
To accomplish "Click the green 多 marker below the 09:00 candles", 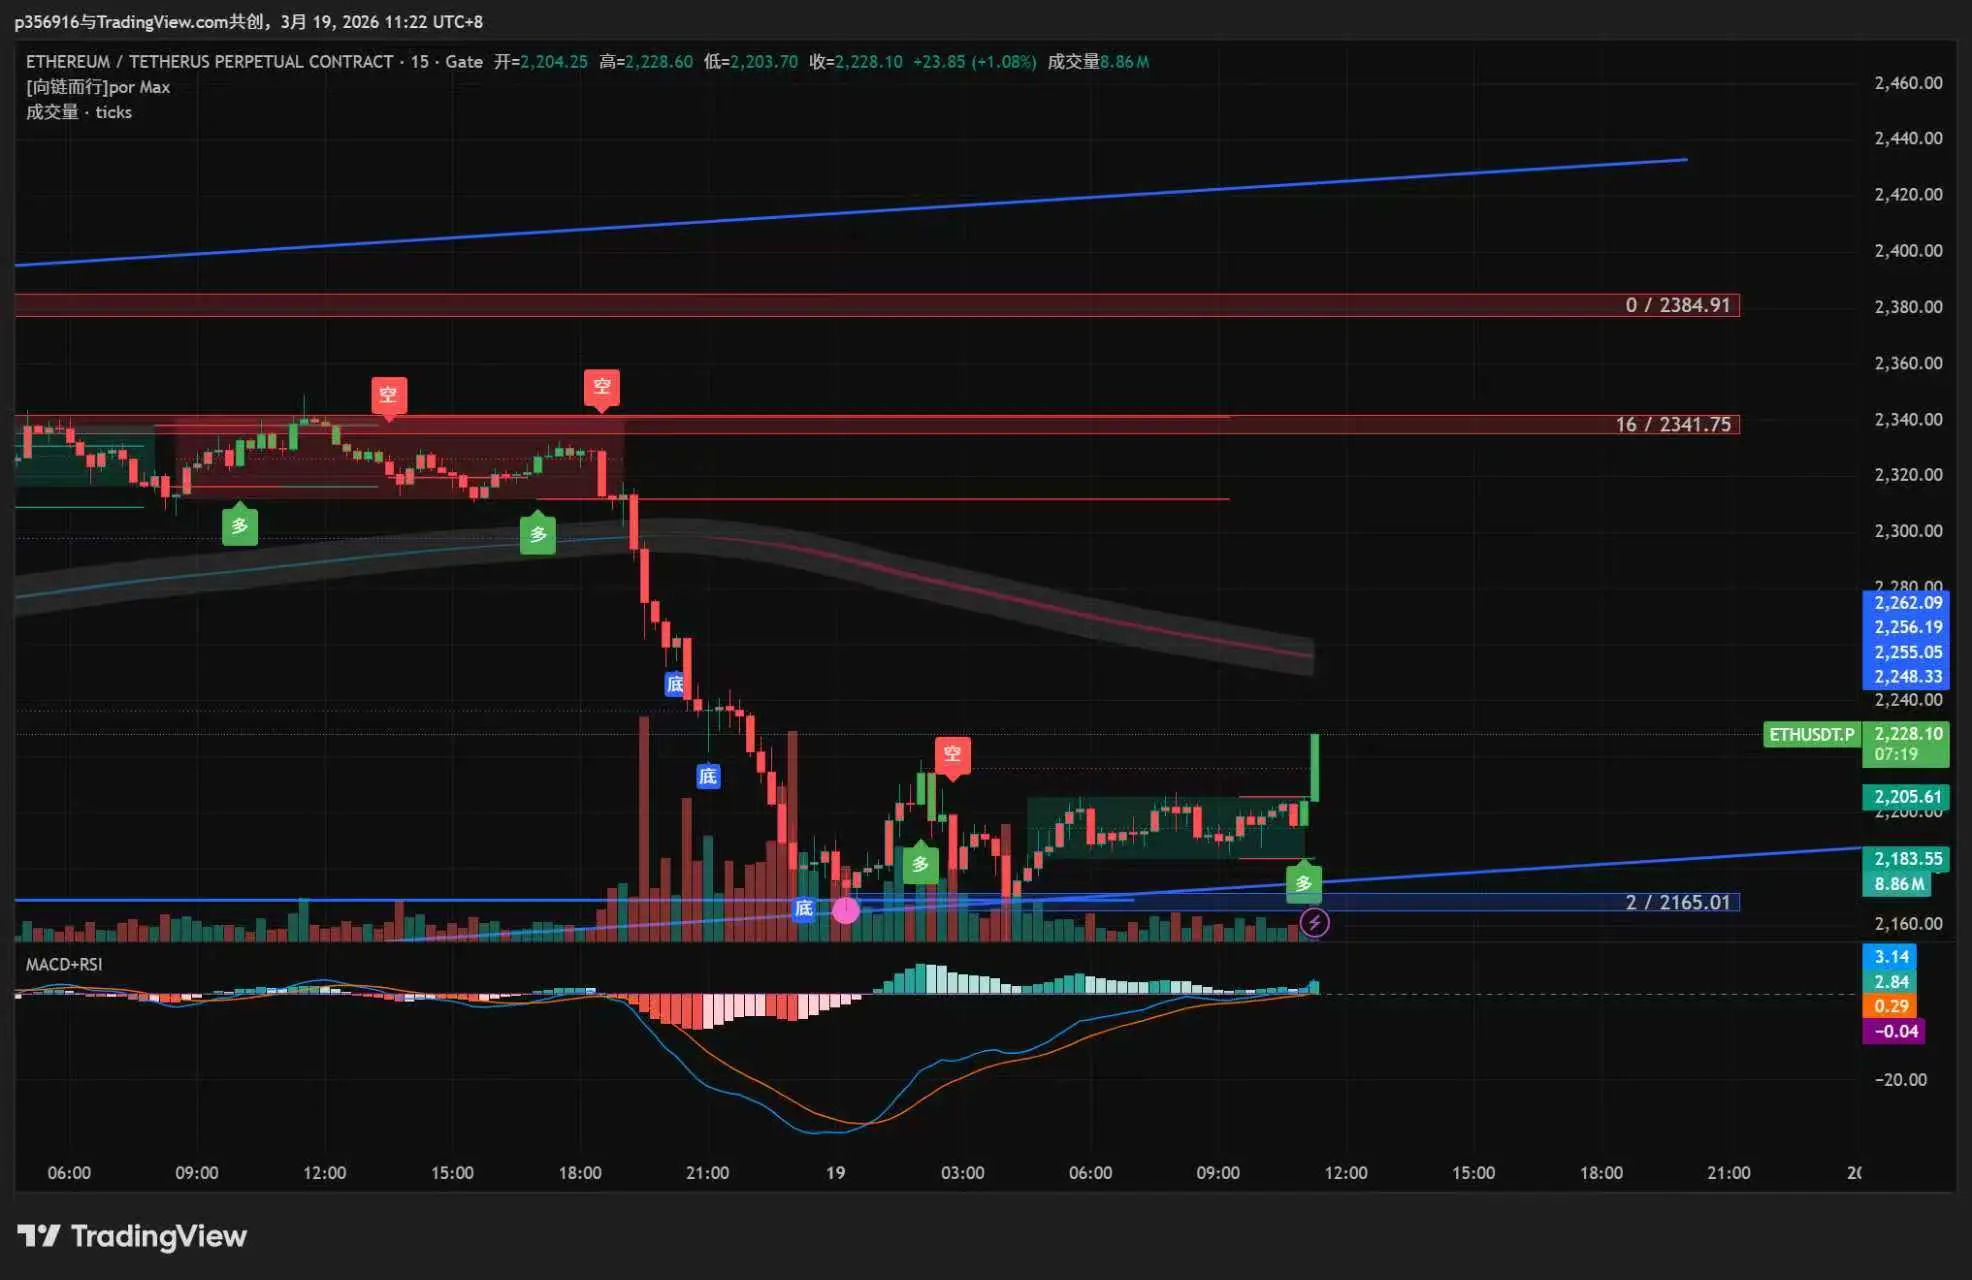I will [x=239, y=526].
